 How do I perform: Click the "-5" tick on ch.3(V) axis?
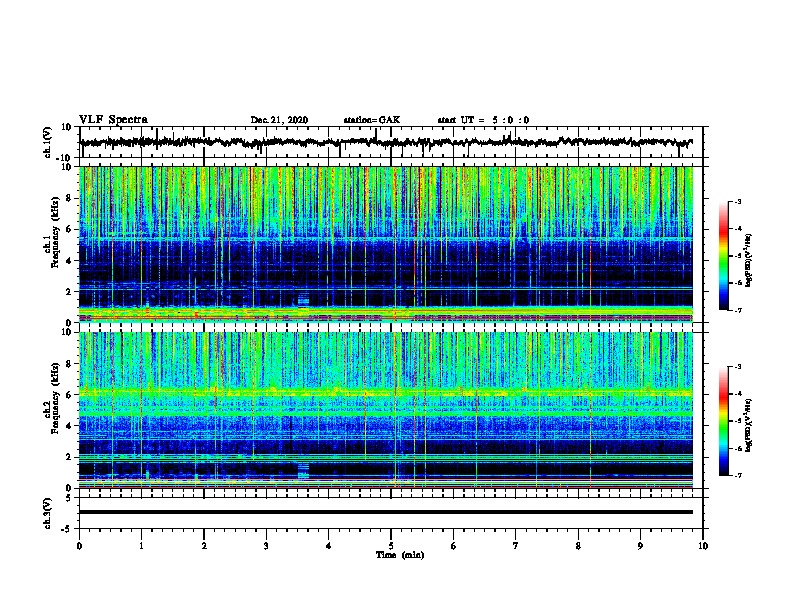click(x=67, y=529)
